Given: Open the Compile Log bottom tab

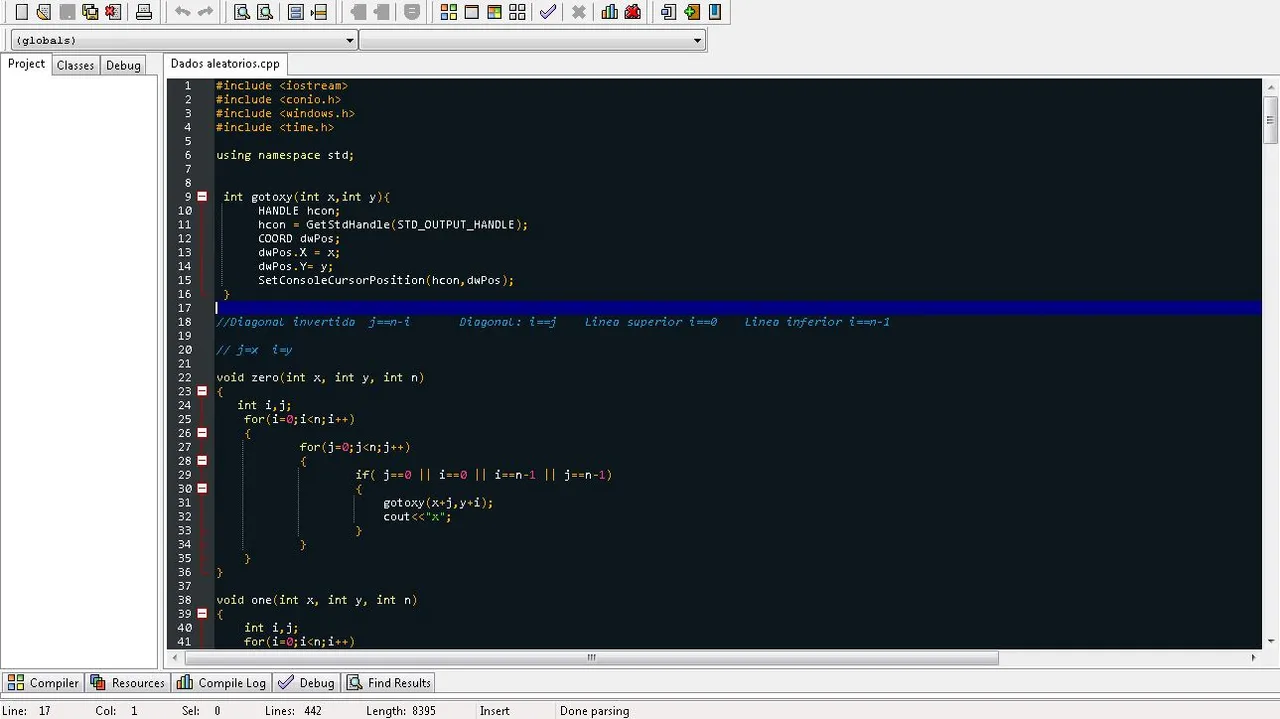Looking at the screenshot, I should click(222, 683).
